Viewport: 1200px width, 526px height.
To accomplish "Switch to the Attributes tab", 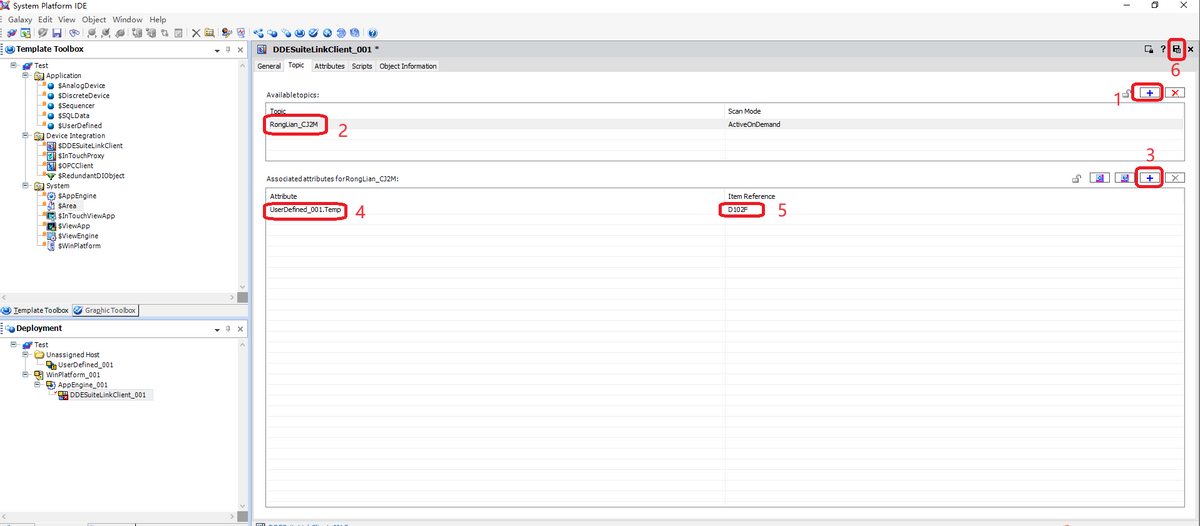I will [329, 66].
